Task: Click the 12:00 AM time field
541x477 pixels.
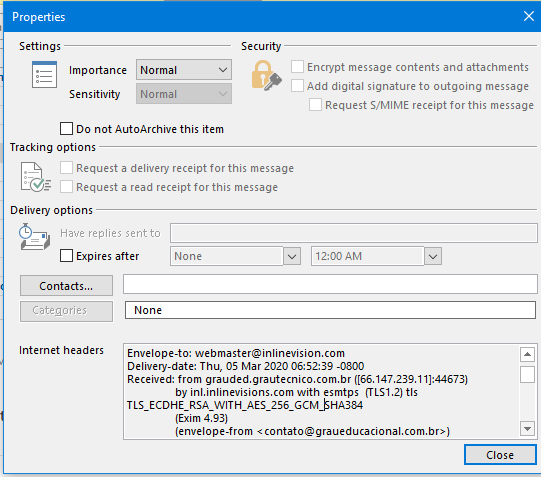Action: click(368, 256)
